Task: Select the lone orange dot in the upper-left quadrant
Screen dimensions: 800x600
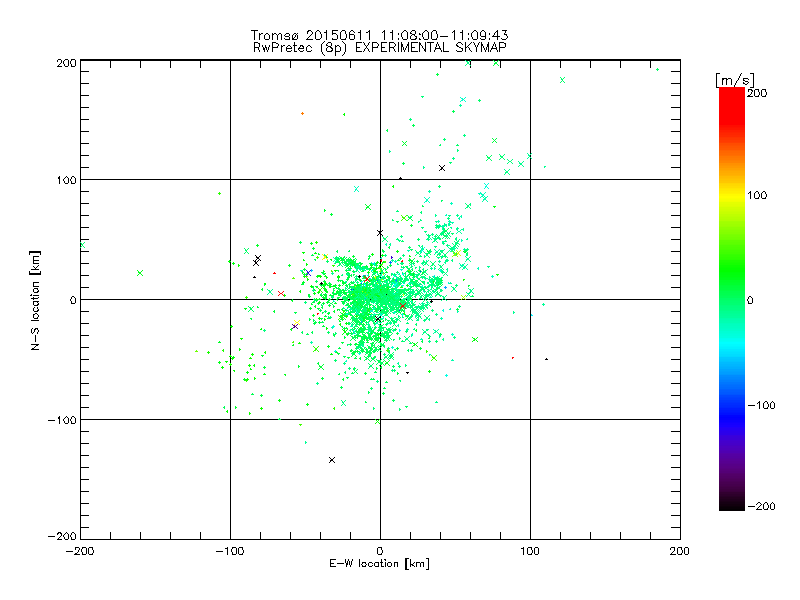Action: pos(303,113)
